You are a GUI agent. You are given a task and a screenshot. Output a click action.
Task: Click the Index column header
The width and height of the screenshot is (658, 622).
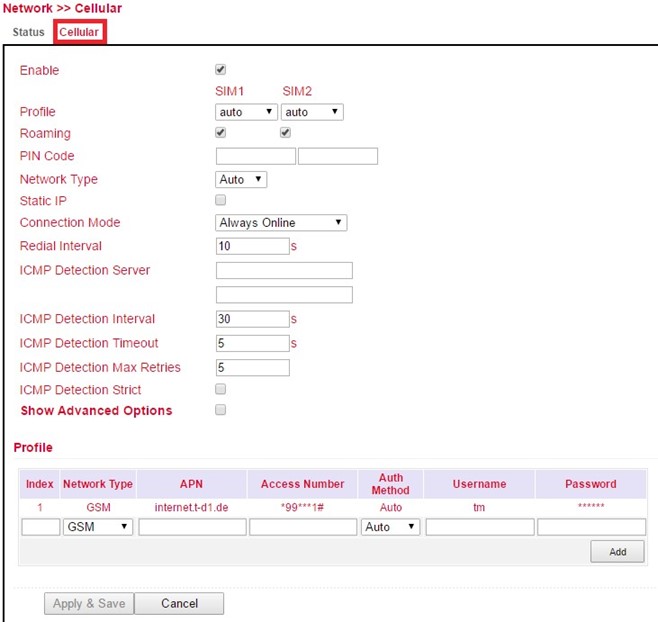pos(39,484)
